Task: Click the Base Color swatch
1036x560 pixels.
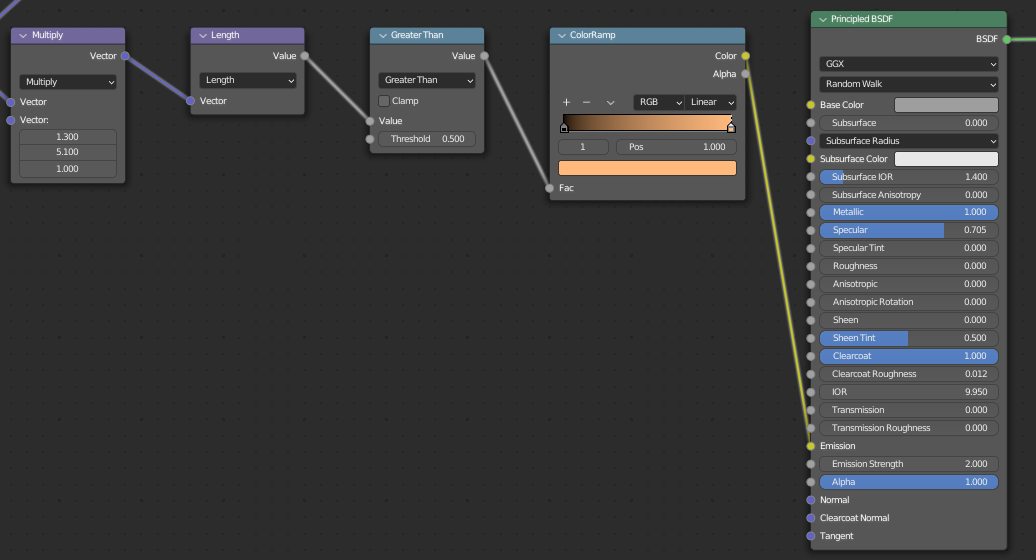Action: 945,105
